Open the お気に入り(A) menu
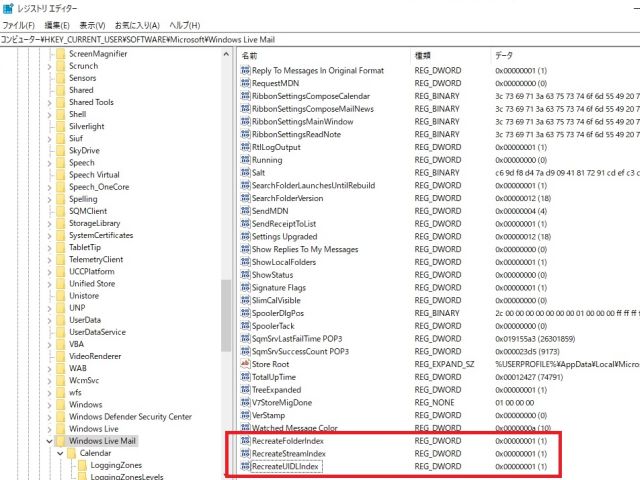The height and width of the screenshot is (480, 640). [x=137, y=25]
